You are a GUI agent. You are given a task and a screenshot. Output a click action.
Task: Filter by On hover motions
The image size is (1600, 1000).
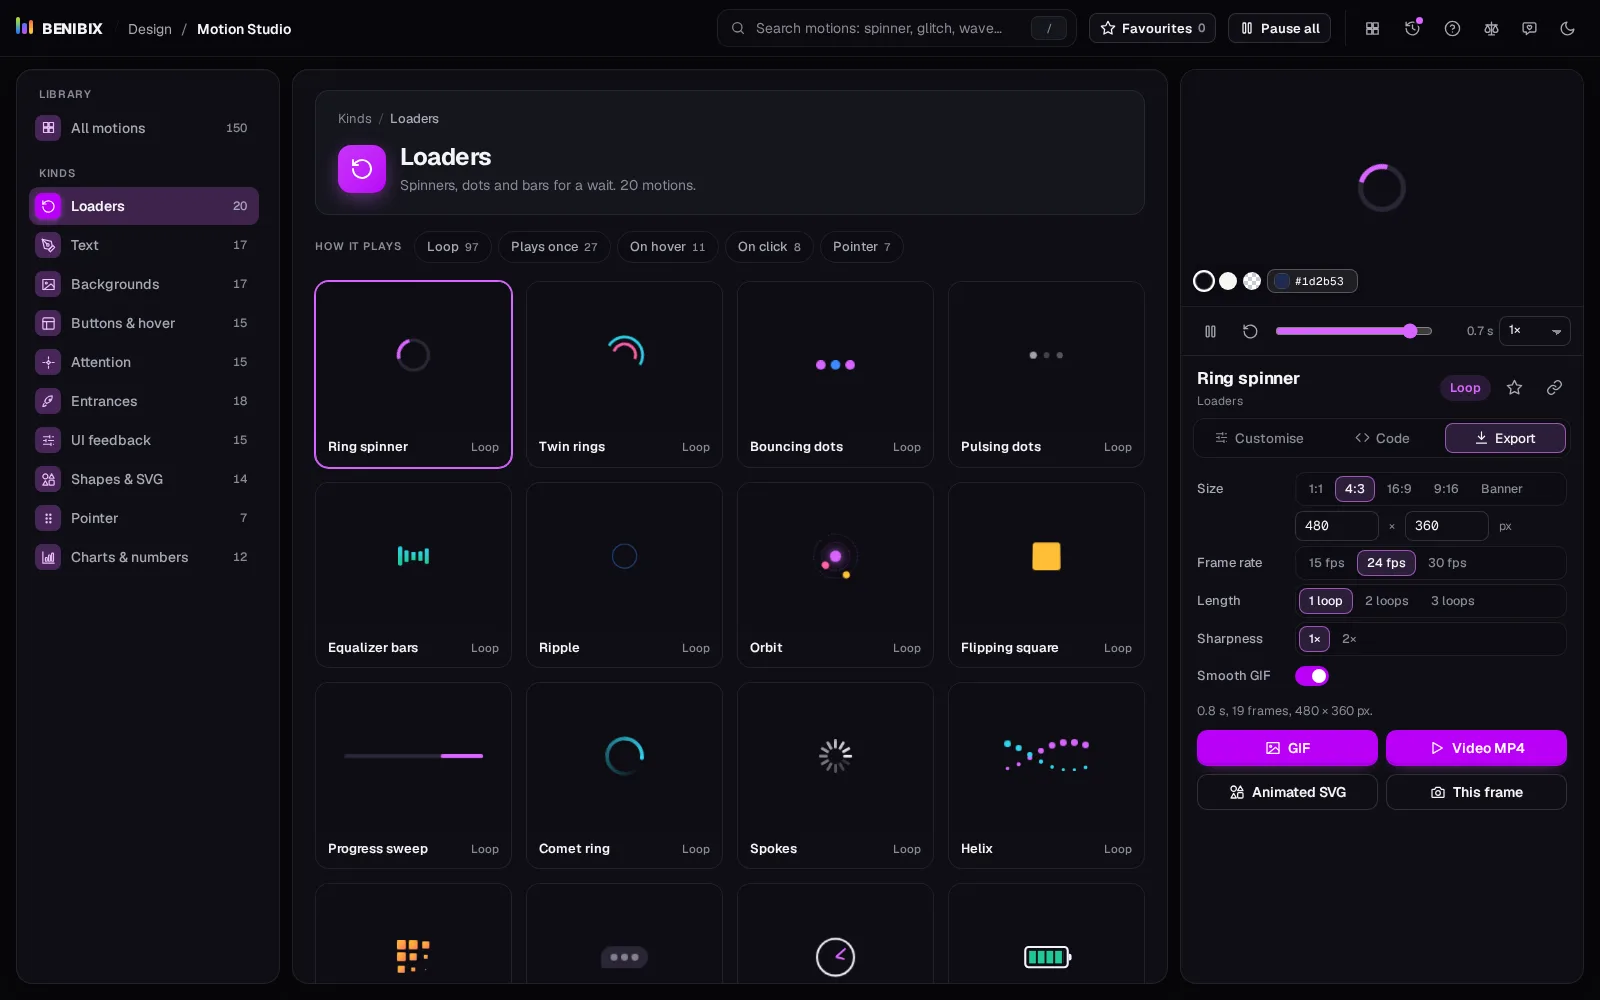coord(667,247)
